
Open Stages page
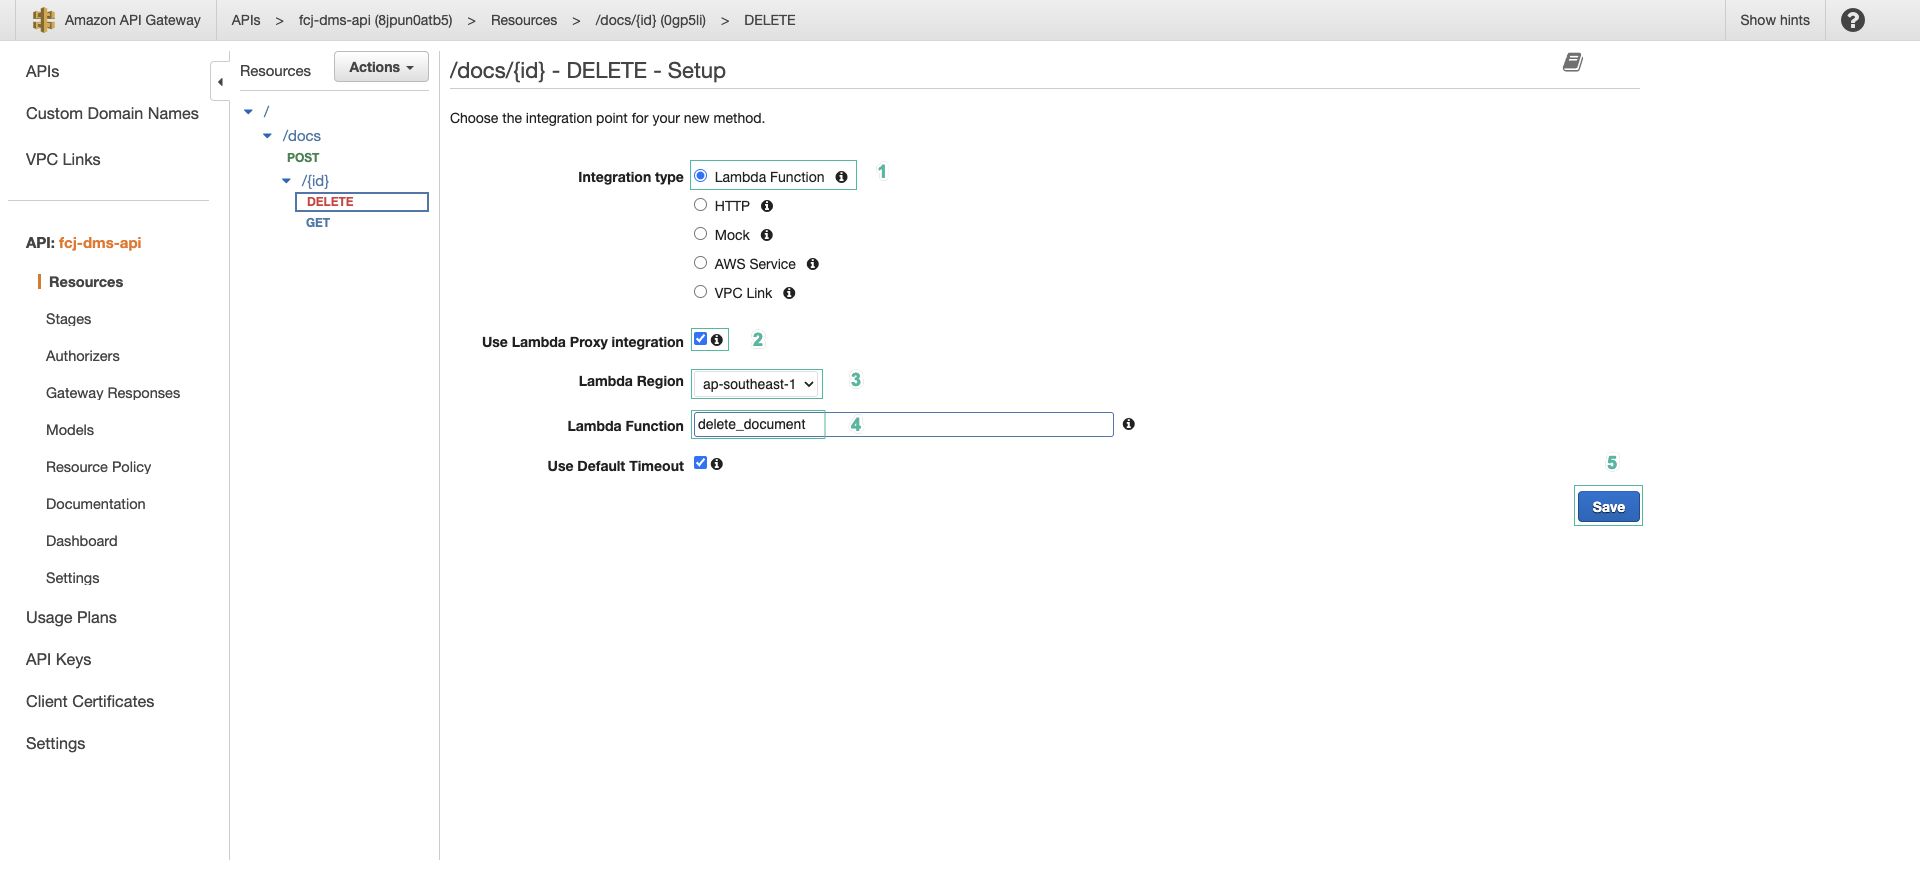click(69, 319)
